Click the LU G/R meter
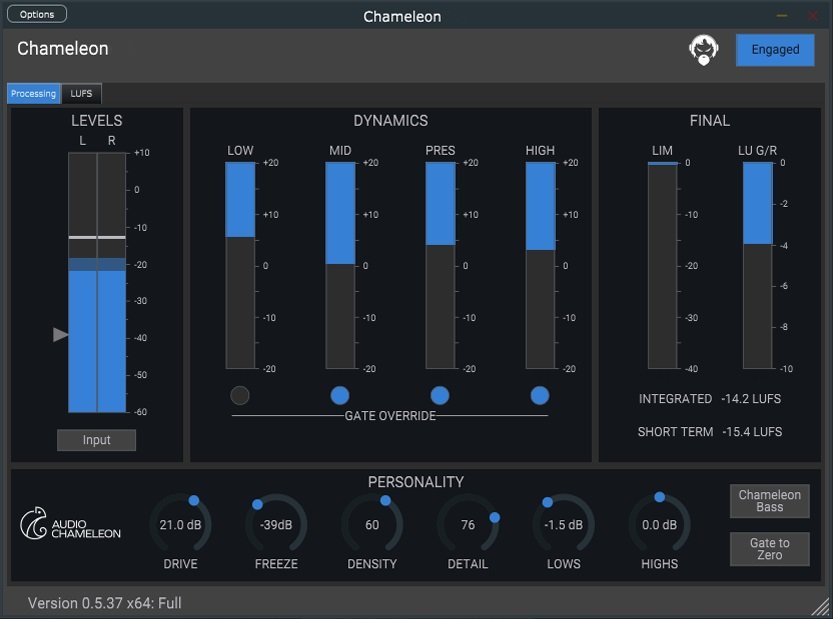Image resolution: width=833 pixels, height=619 pixels. 758,265
